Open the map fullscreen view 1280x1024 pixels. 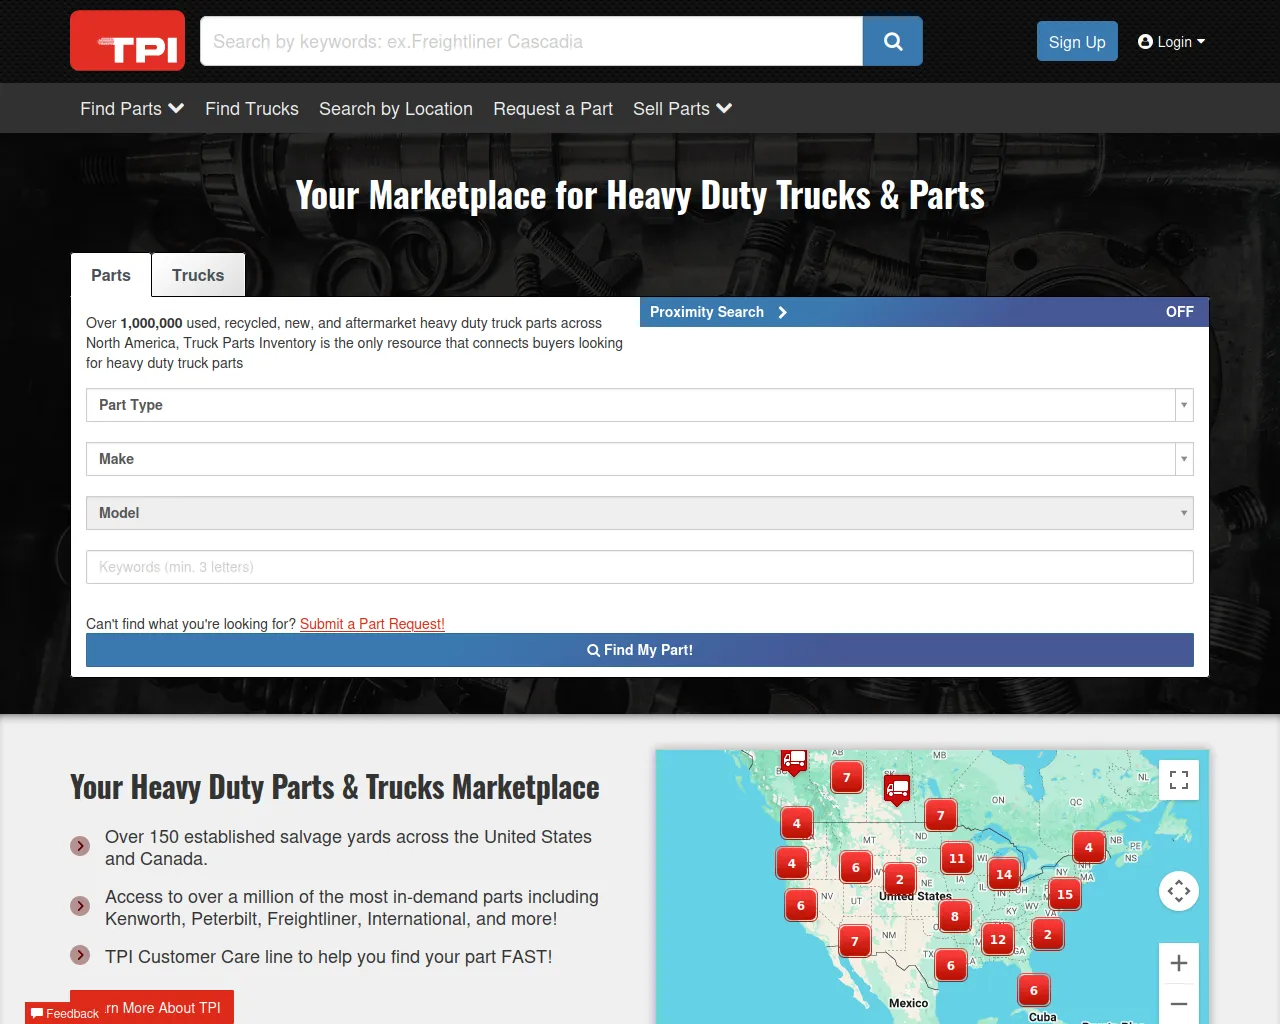1179,780
